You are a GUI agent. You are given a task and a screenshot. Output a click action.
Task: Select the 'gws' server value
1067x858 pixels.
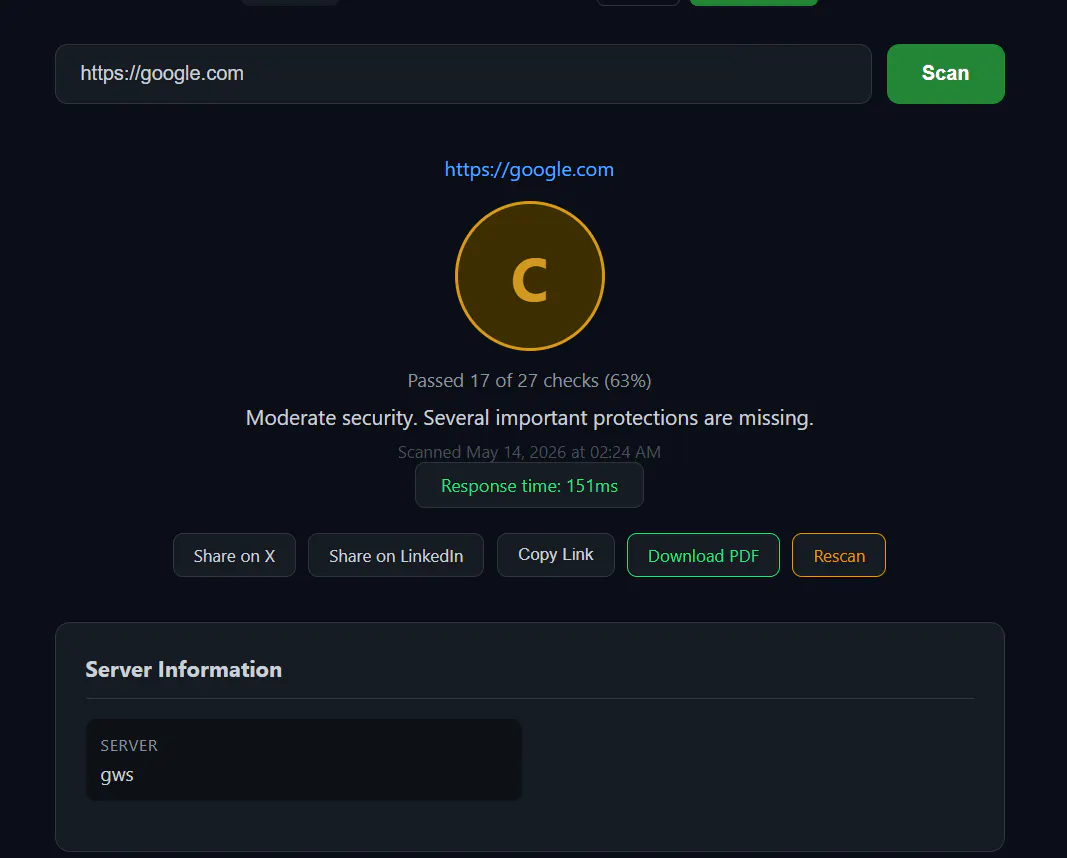(116, 775)
